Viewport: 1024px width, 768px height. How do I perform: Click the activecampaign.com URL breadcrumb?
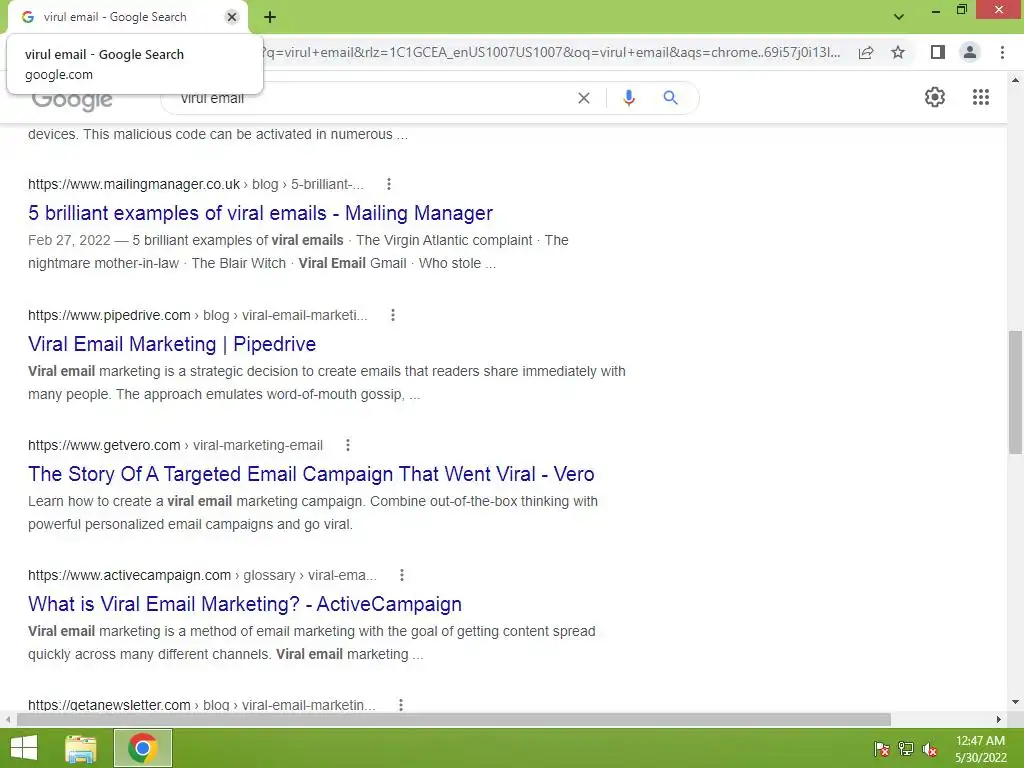(202, 575)
